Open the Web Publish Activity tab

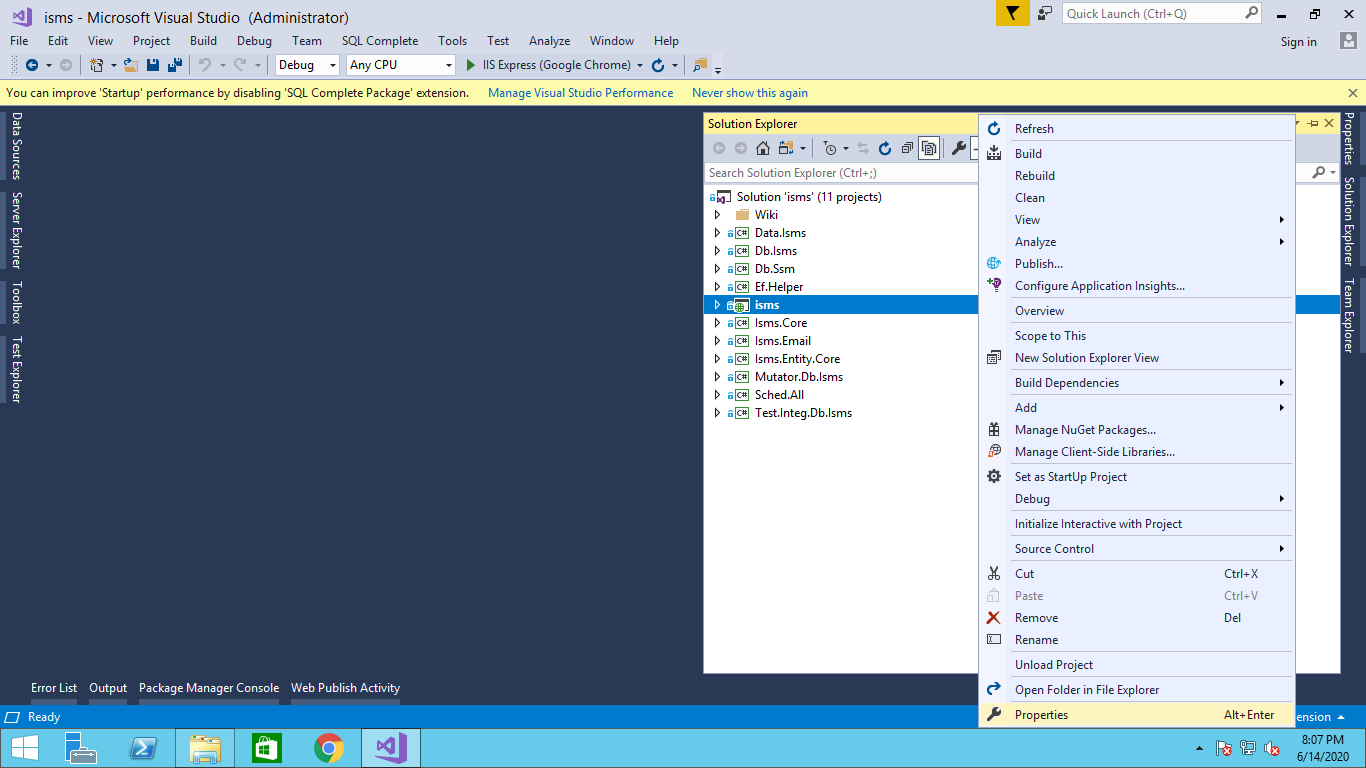coord(345,688)
